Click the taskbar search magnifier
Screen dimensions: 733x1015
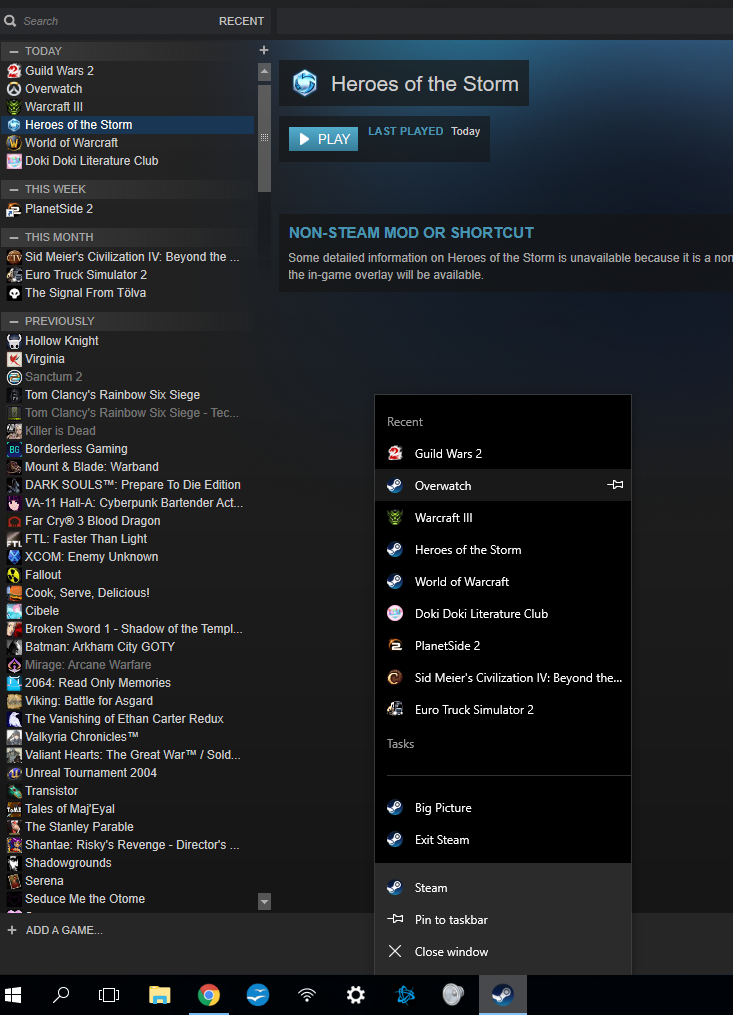[x=61, y=994]
